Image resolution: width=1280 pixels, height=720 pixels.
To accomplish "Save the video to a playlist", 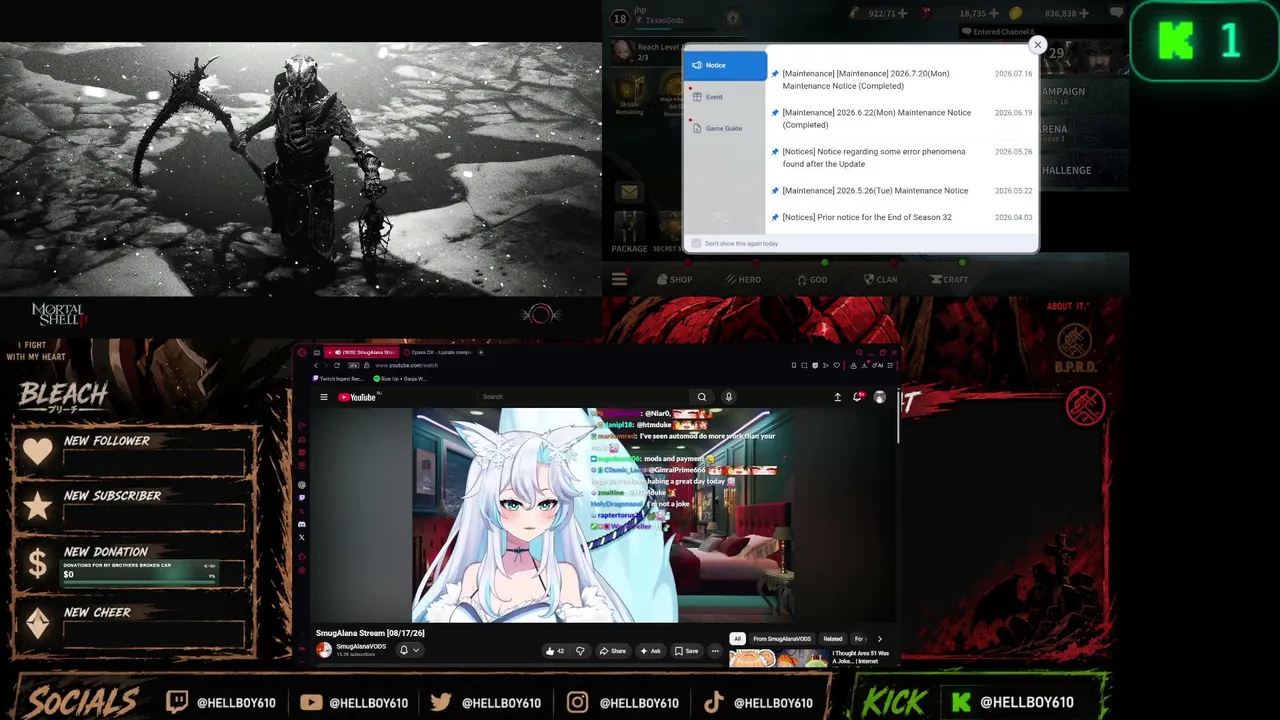I will (686, 651).
